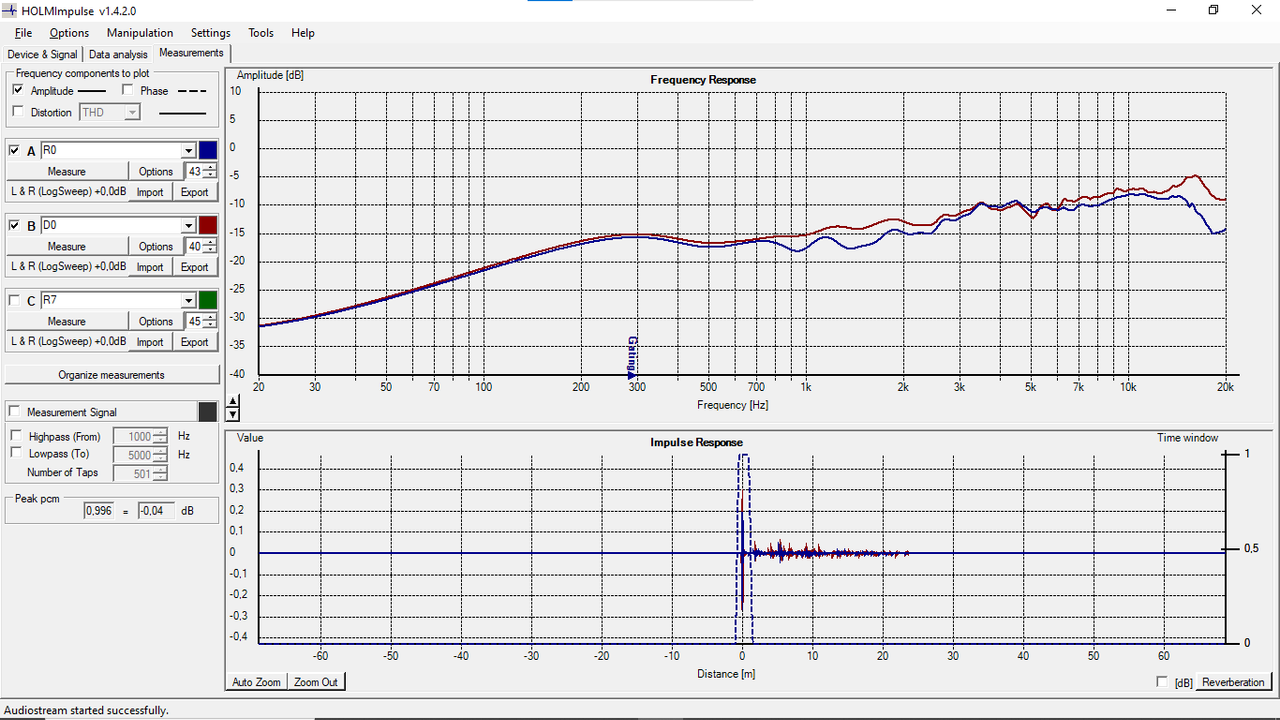This screenshot has height=720, width=1280.
Task: Open the Manipulation menu
Action: tap(140, 33)
